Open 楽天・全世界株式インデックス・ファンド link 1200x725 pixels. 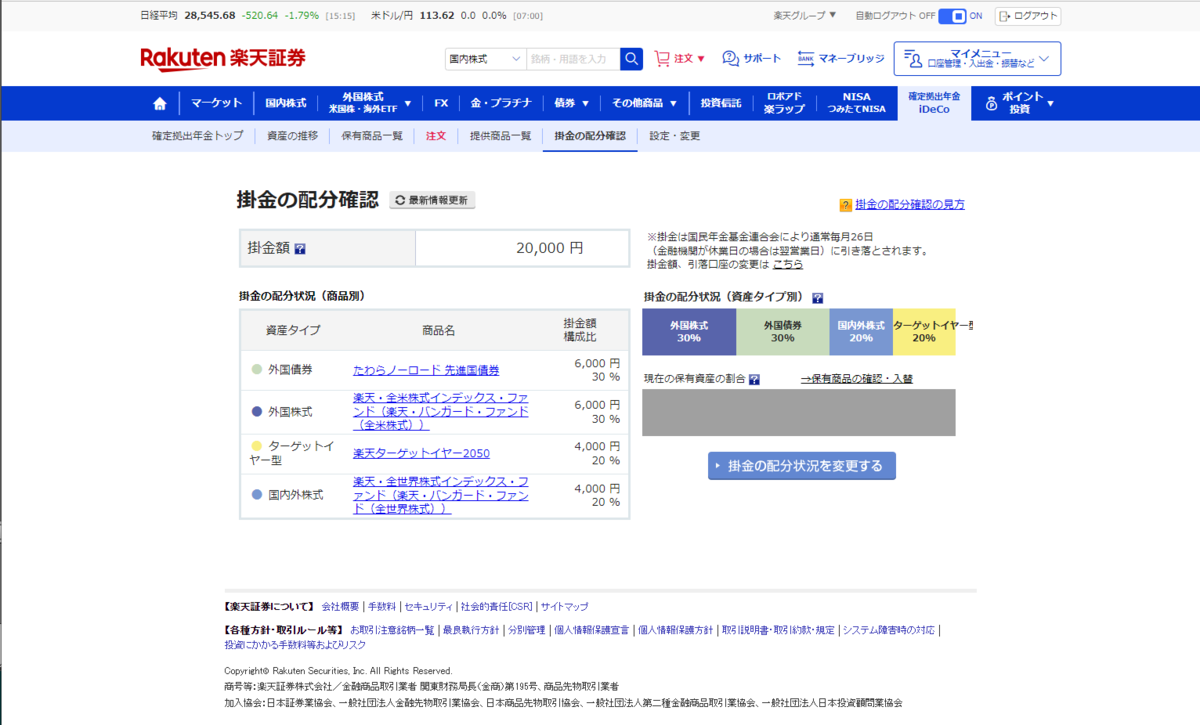441,495
